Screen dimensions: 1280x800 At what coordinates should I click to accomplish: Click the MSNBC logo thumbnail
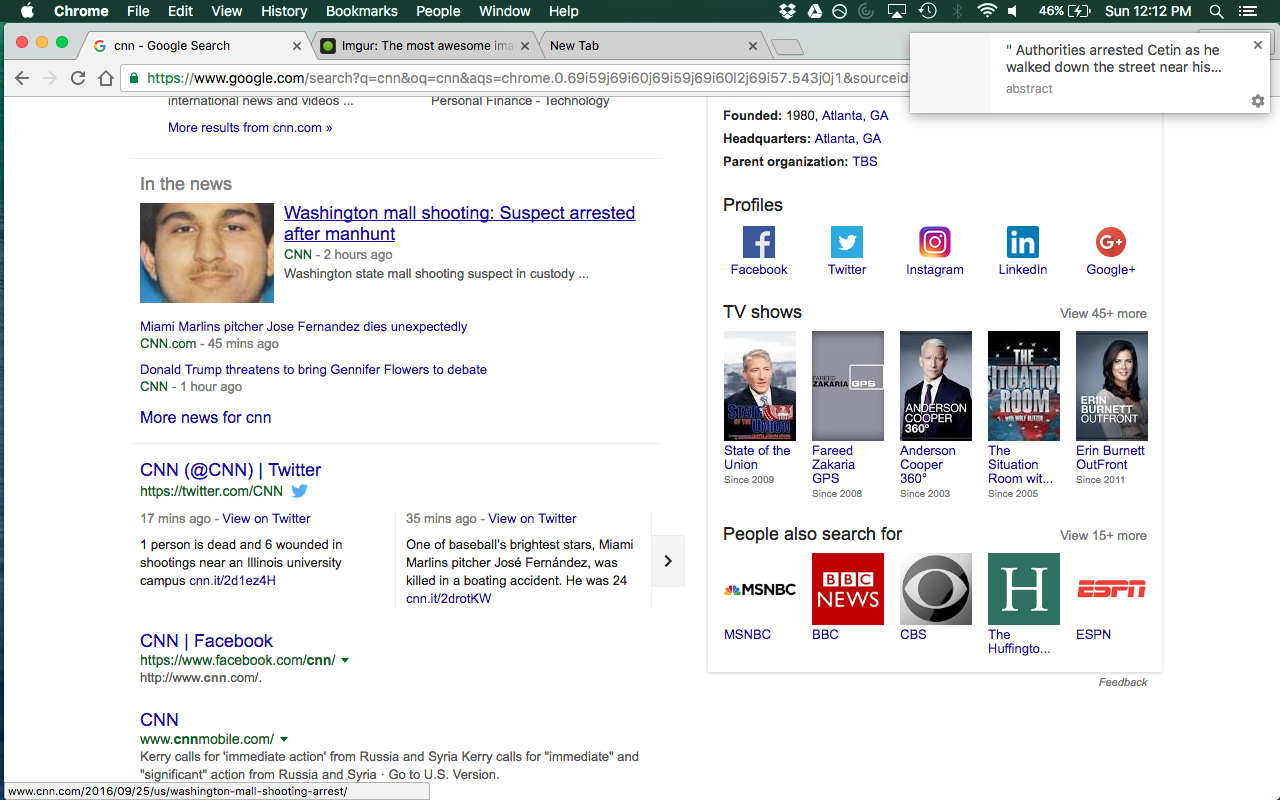(760, 589)
